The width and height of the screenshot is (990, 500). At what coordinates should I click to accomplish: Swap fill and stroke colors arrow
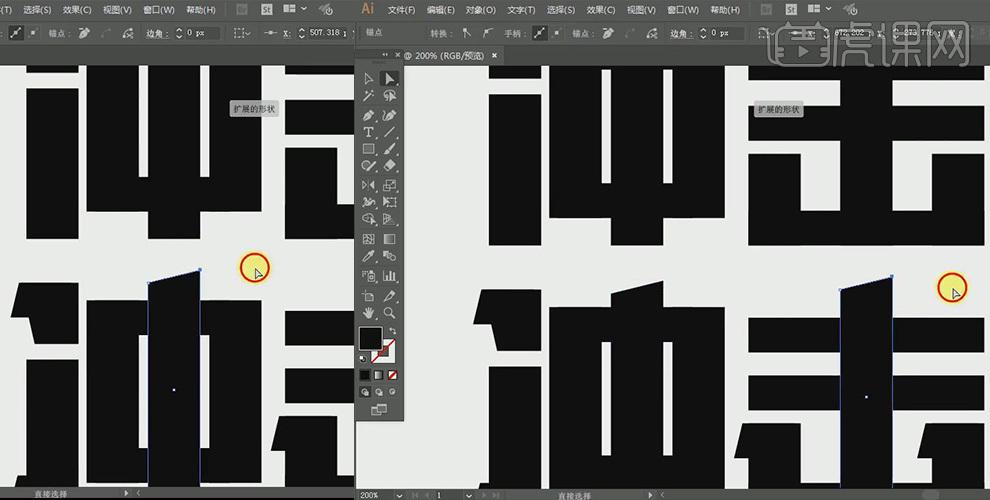(x=392, y=331)
